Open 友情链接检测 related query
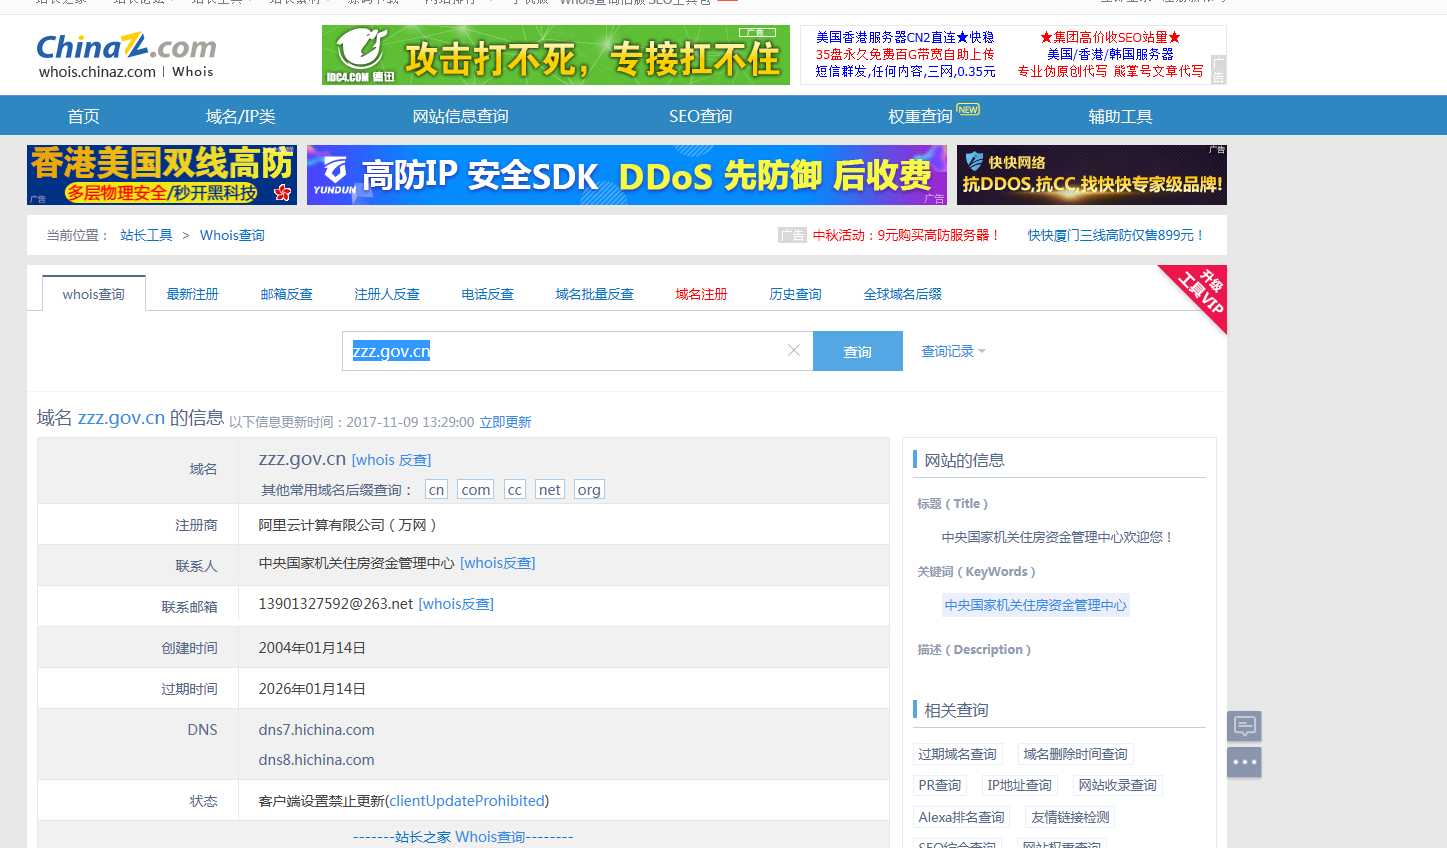Image resolution: width=1447 pixels, height=848 pixels. point(1070,817)
